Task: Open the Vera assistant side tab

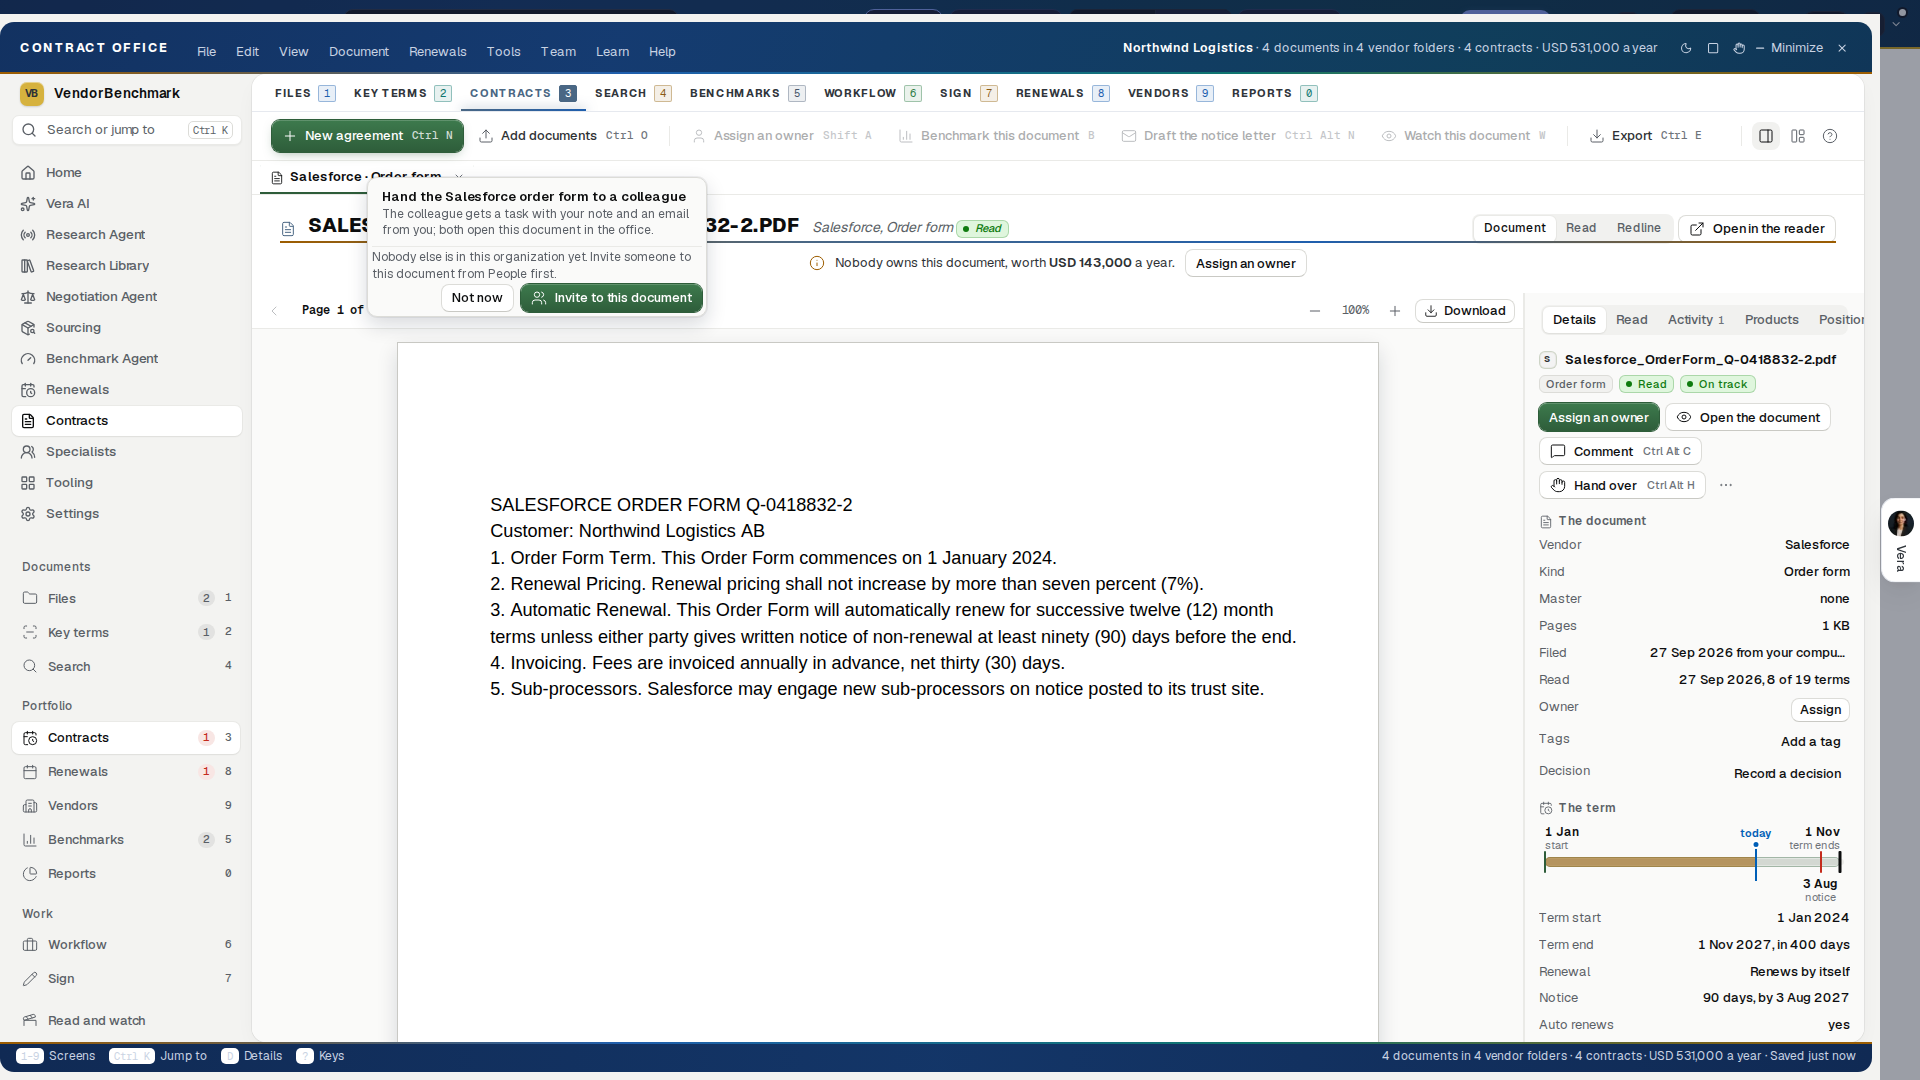Action: [1900, 540]
